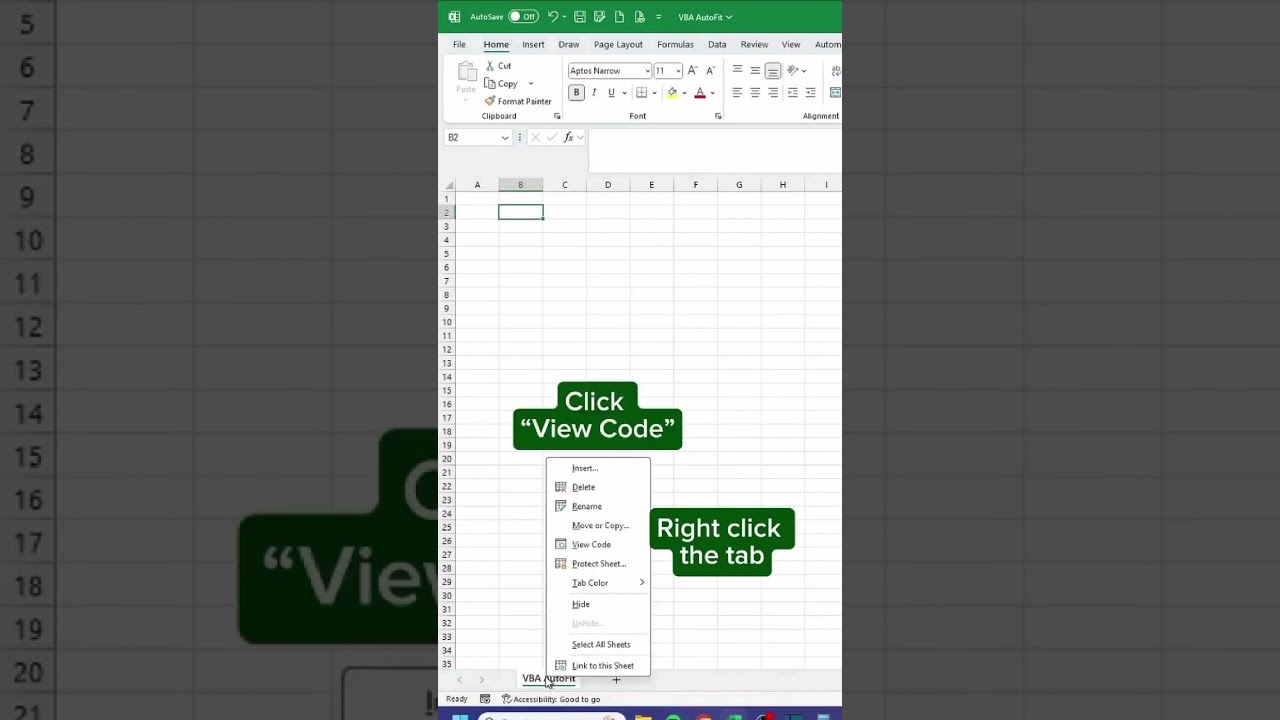Open the Aptos Narrow font name box
This screenshot has width=1280, height=720.
coord(610,71)
